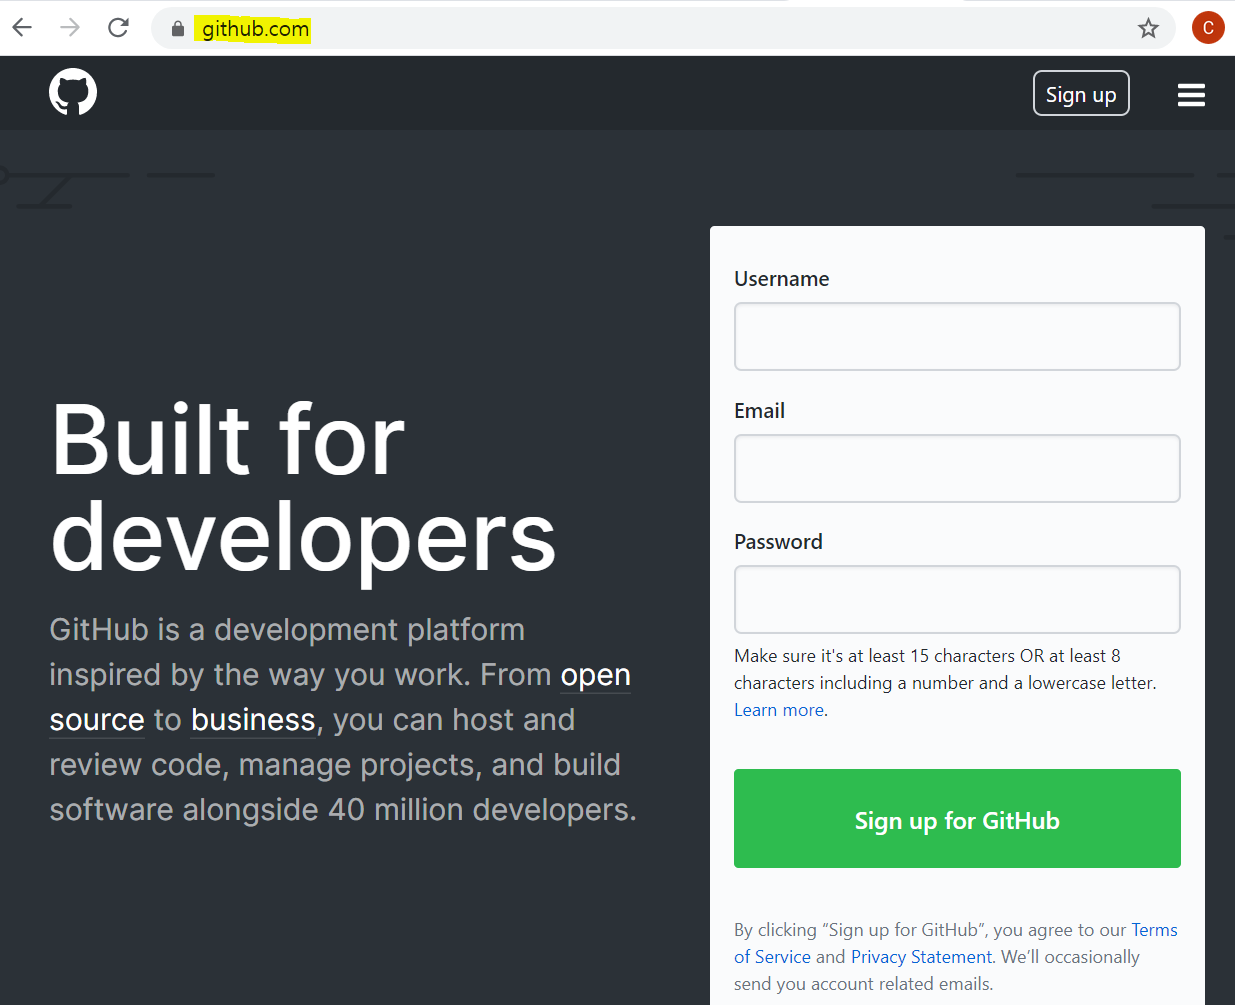The width and height of the screenshot is (1235, 1005).
Task: Click the 'Email' field label
Action: coord(759,411)
